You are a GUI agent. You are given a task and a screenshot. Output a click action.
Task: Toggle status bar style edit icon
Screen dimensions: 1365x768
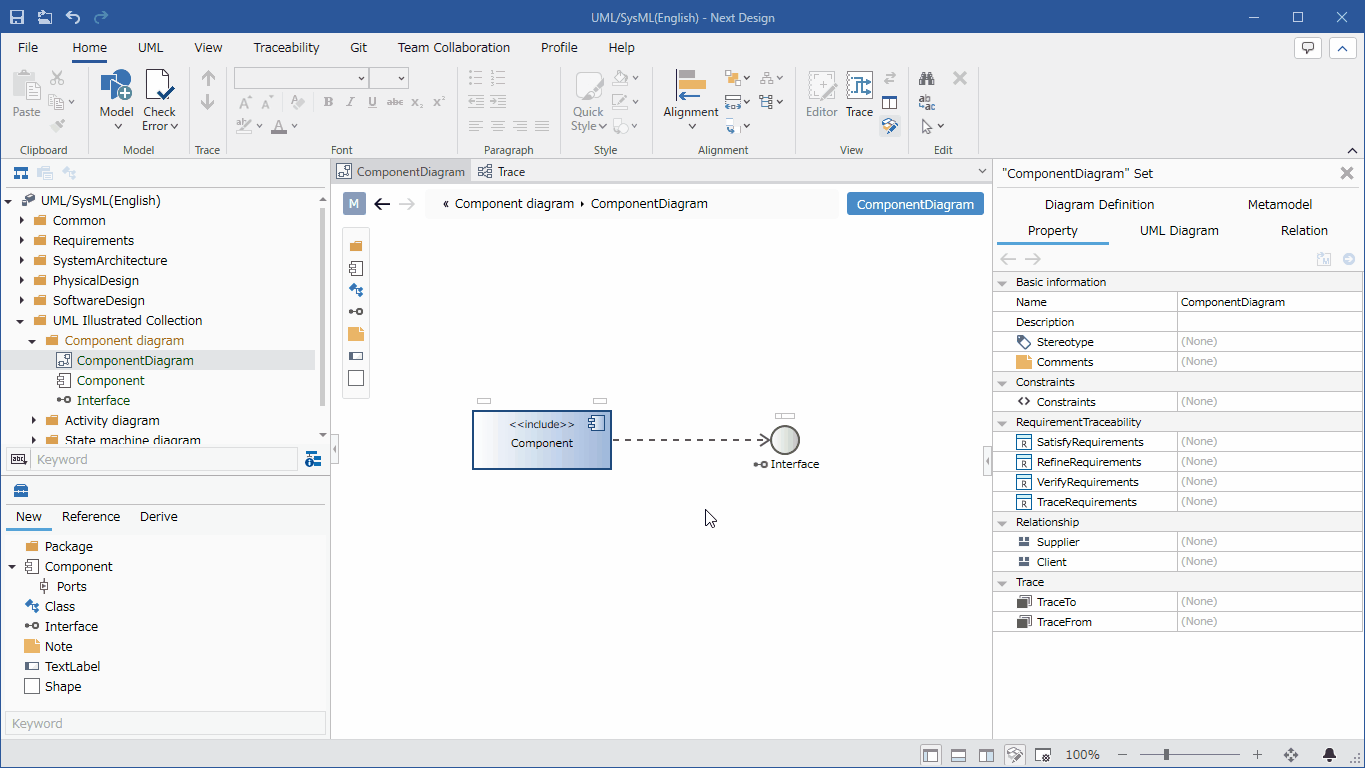click(1015, 755)
